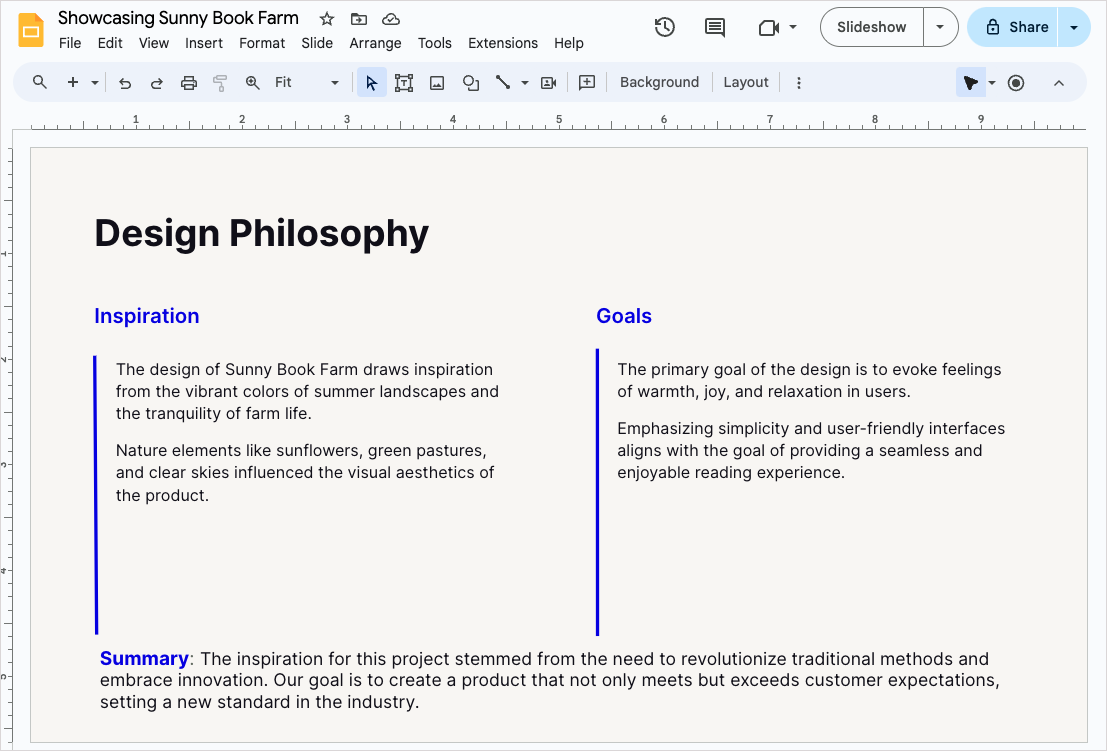Click the record slideshow circle icon

pyautogui.click(x=1016, y=83)
